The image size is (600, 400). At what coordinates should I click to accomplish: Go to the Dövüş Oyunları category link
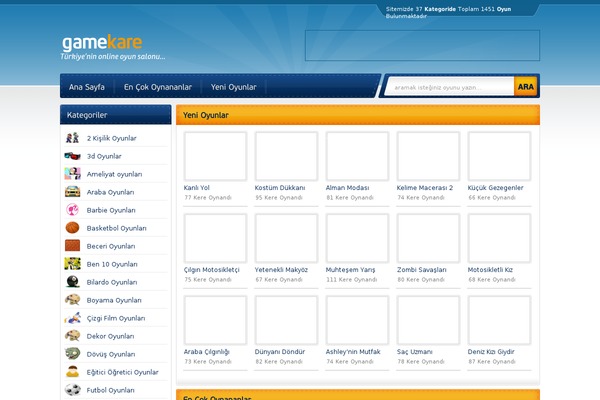click(111, 354)
